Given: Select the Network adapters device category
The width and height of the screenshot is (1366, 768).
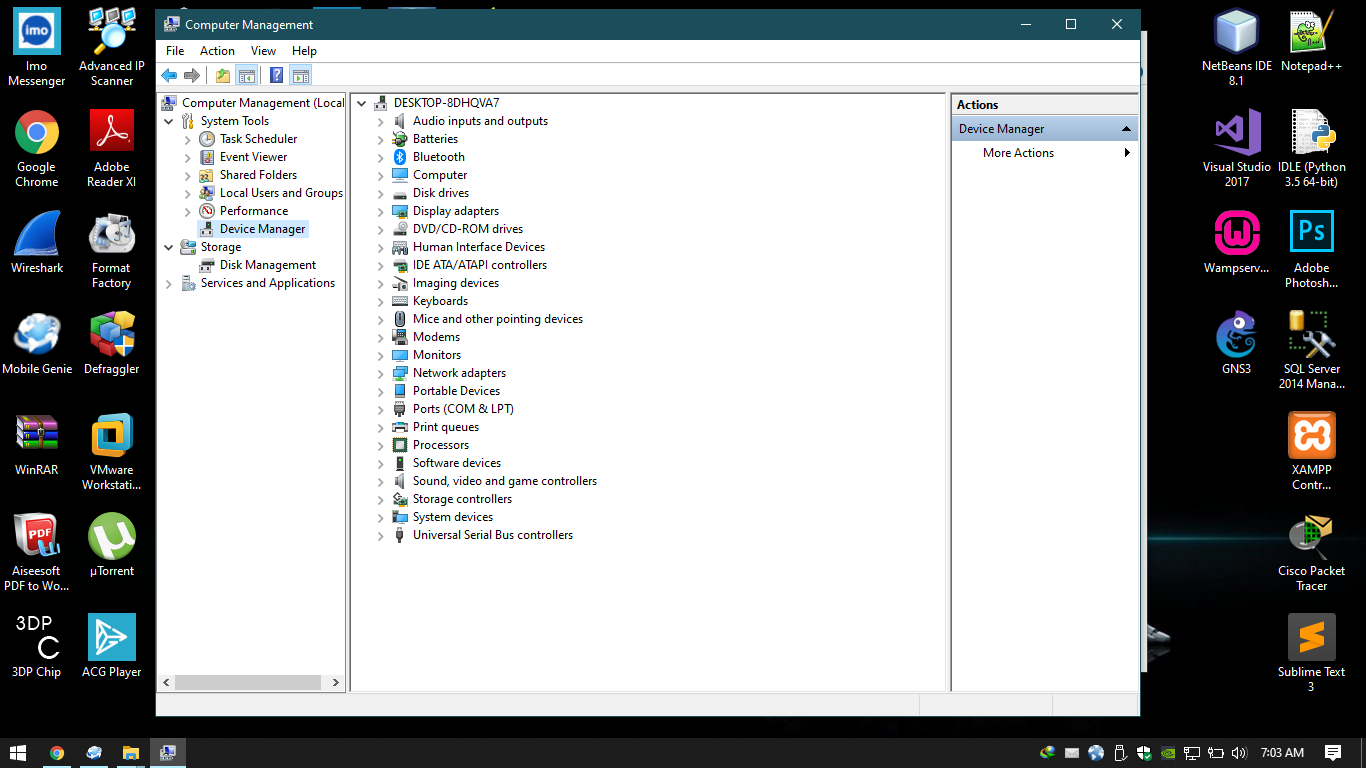Looking at the screenshot, I should coord(459,372).
